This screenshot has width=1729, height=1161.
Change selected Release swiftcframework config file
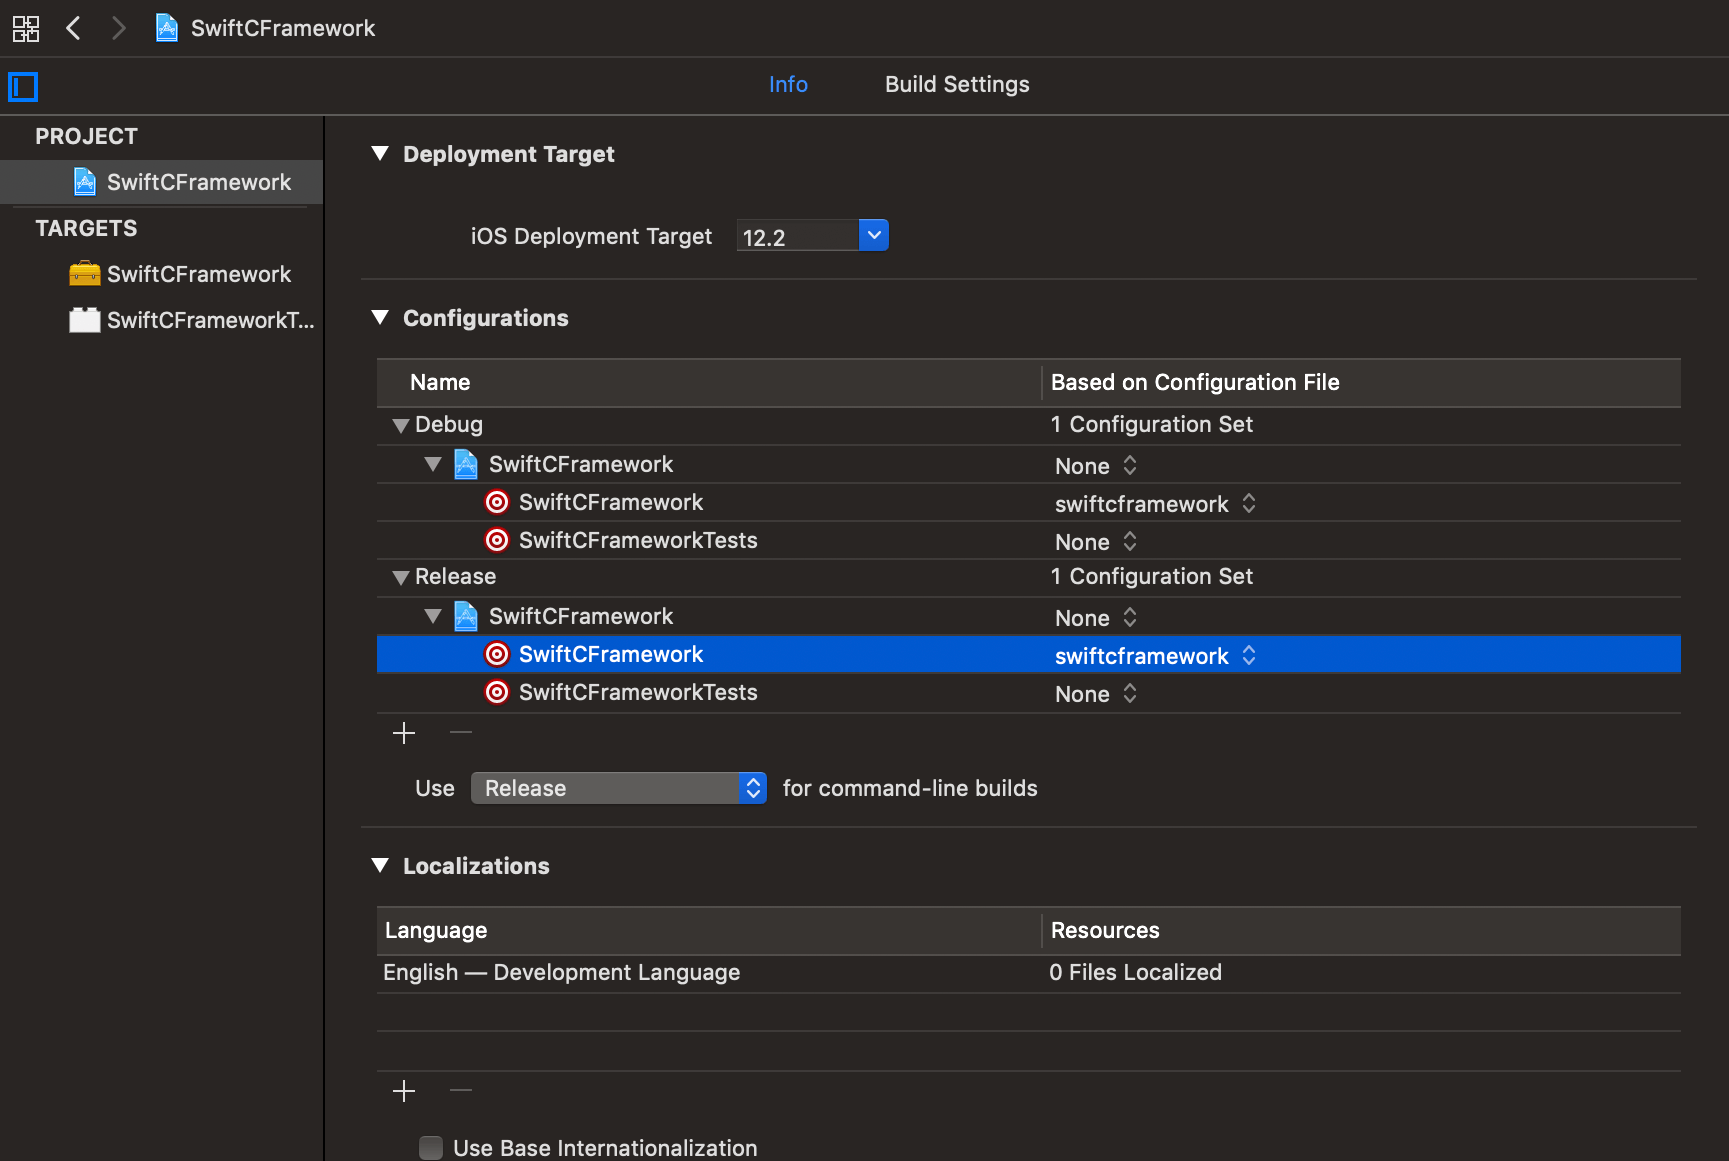coord(1155,656)
